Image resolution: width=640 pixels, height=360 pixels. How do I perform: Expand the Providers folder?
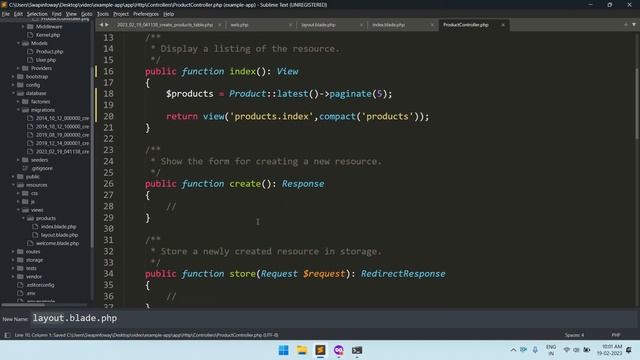tap(18, 68)
